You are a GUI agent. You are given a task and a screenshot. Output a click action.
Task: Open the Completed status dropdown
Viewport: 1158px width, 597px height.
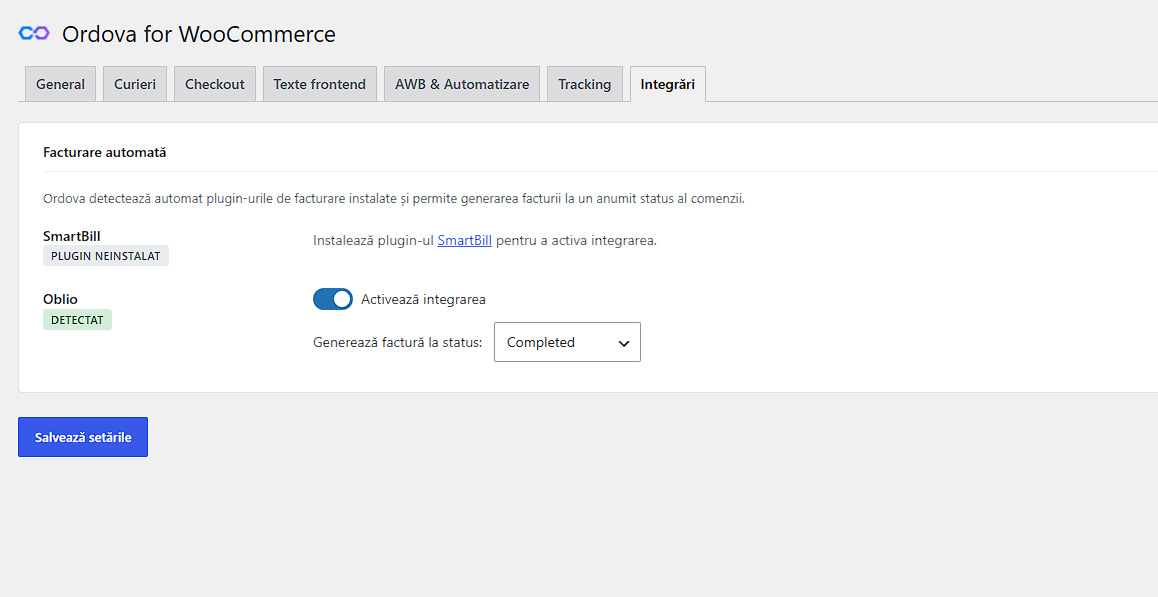click(567, 342)
